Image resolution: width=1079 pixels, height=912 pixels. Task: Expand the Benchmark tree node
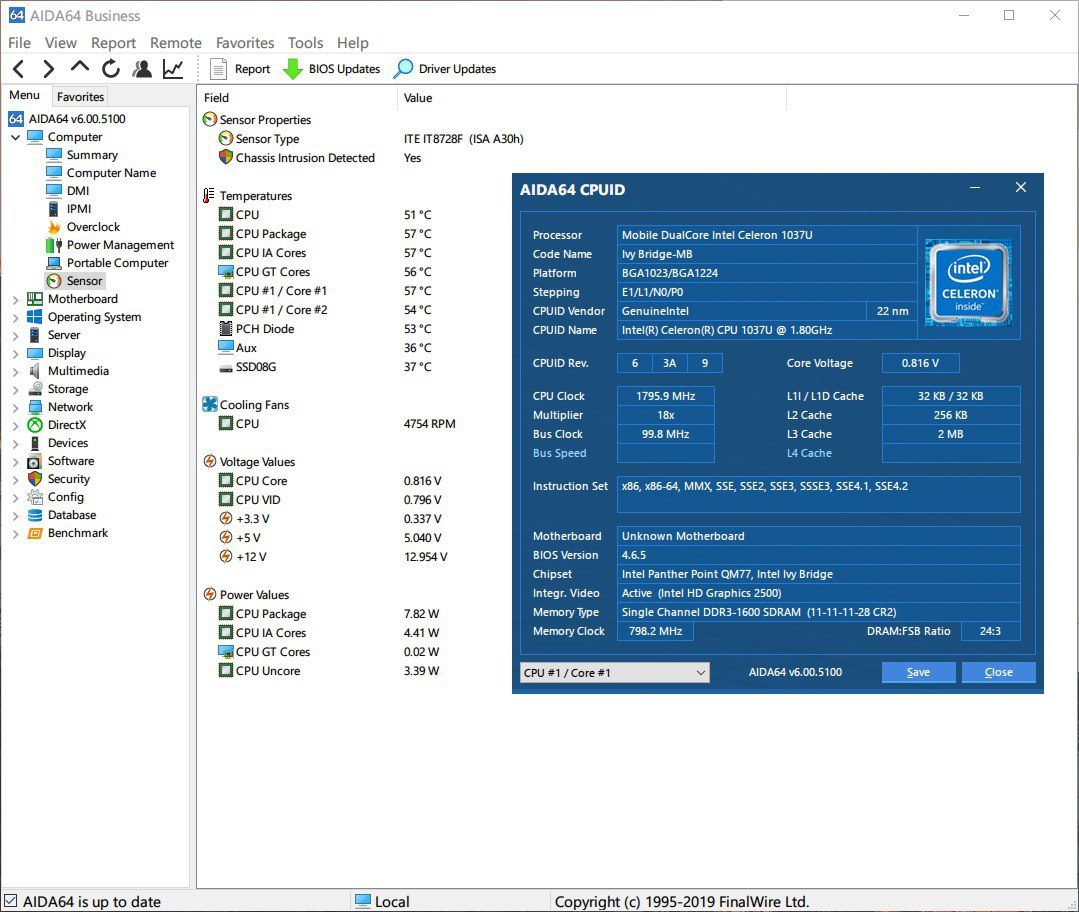tap(15, 533)
